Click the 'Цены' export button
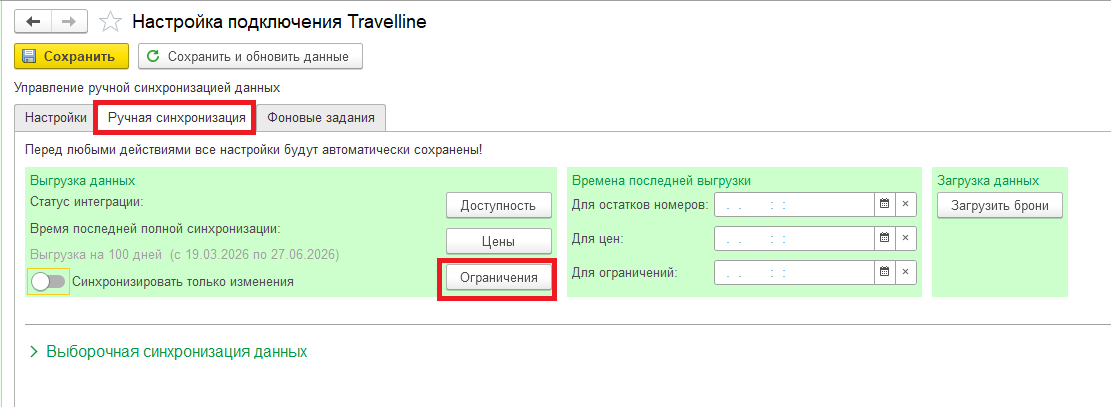1111x407 pixels. (498, 241)
